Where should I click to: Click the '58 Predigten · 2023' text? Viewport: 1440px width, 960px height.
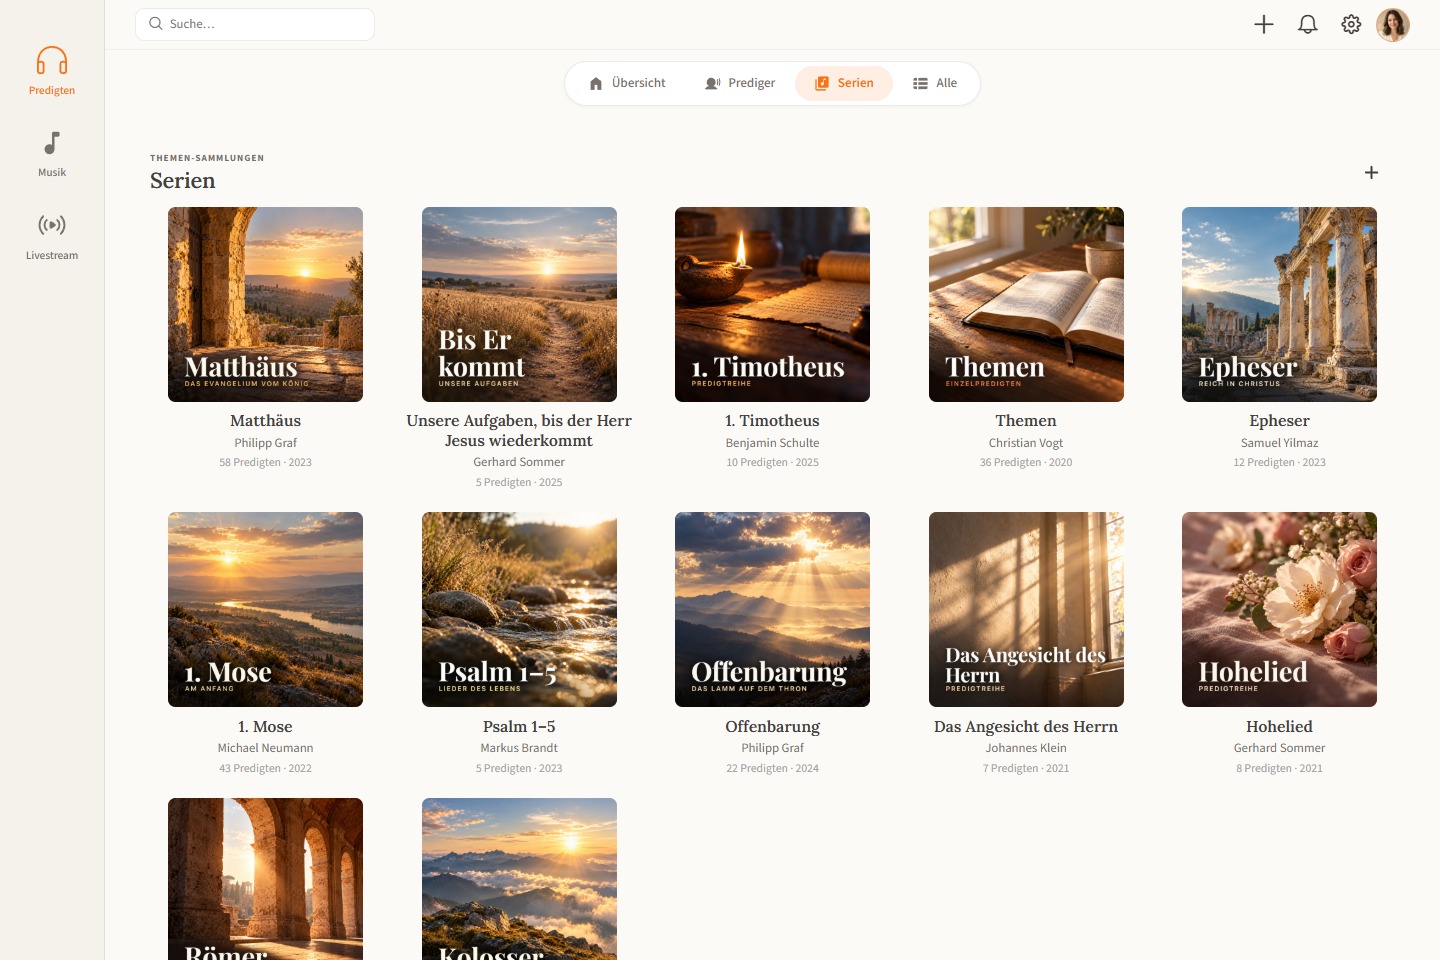(265, 463)
